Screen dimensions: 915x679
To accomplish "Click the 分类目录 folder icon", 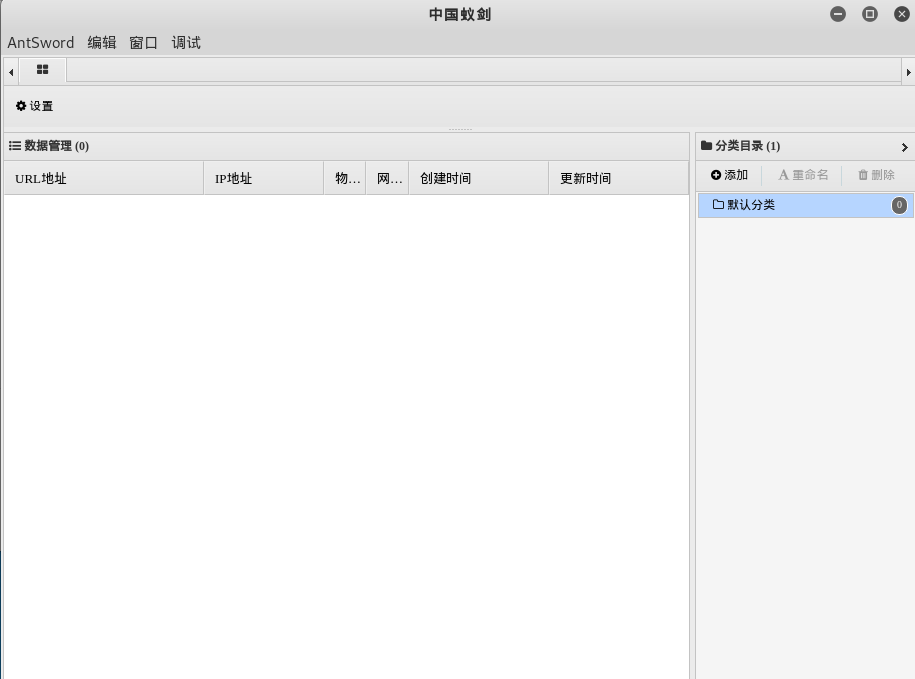I will tap(707, 145).
